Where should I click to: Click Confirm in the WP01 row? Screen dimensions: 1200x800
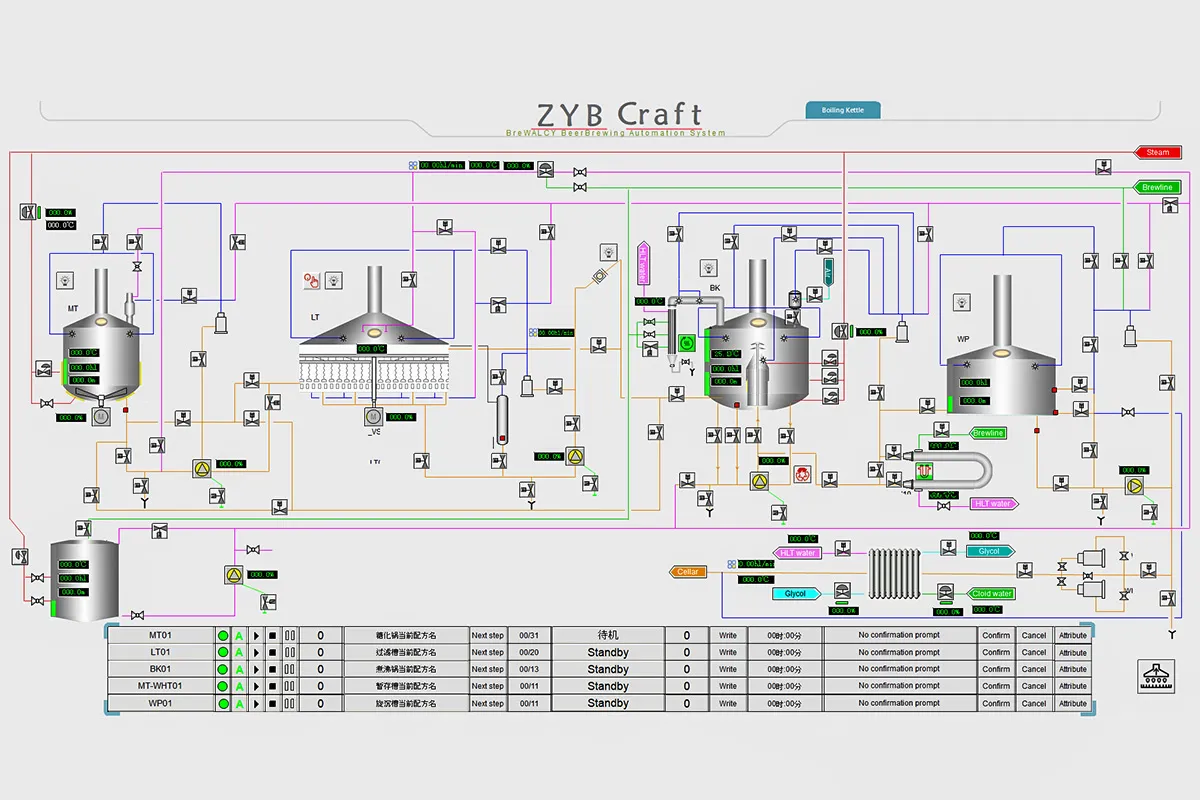tap(996, 703)
